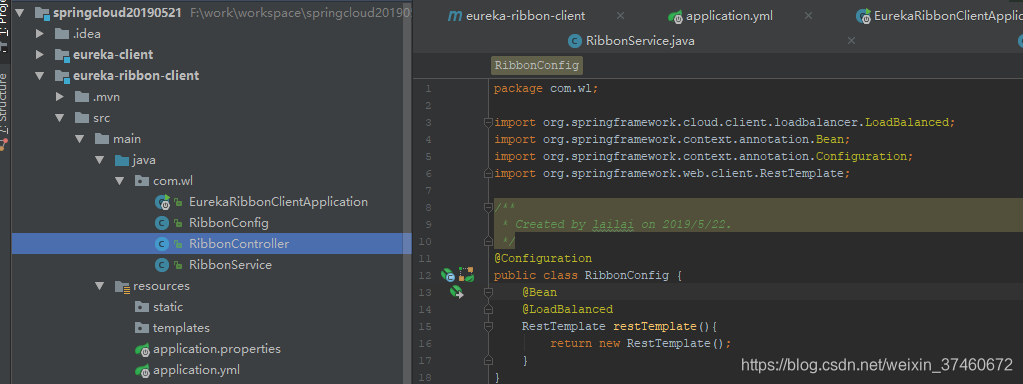Click line number 16 in gutter
The height and width of the screenshot is (384, 1023).
pos(425,344)
